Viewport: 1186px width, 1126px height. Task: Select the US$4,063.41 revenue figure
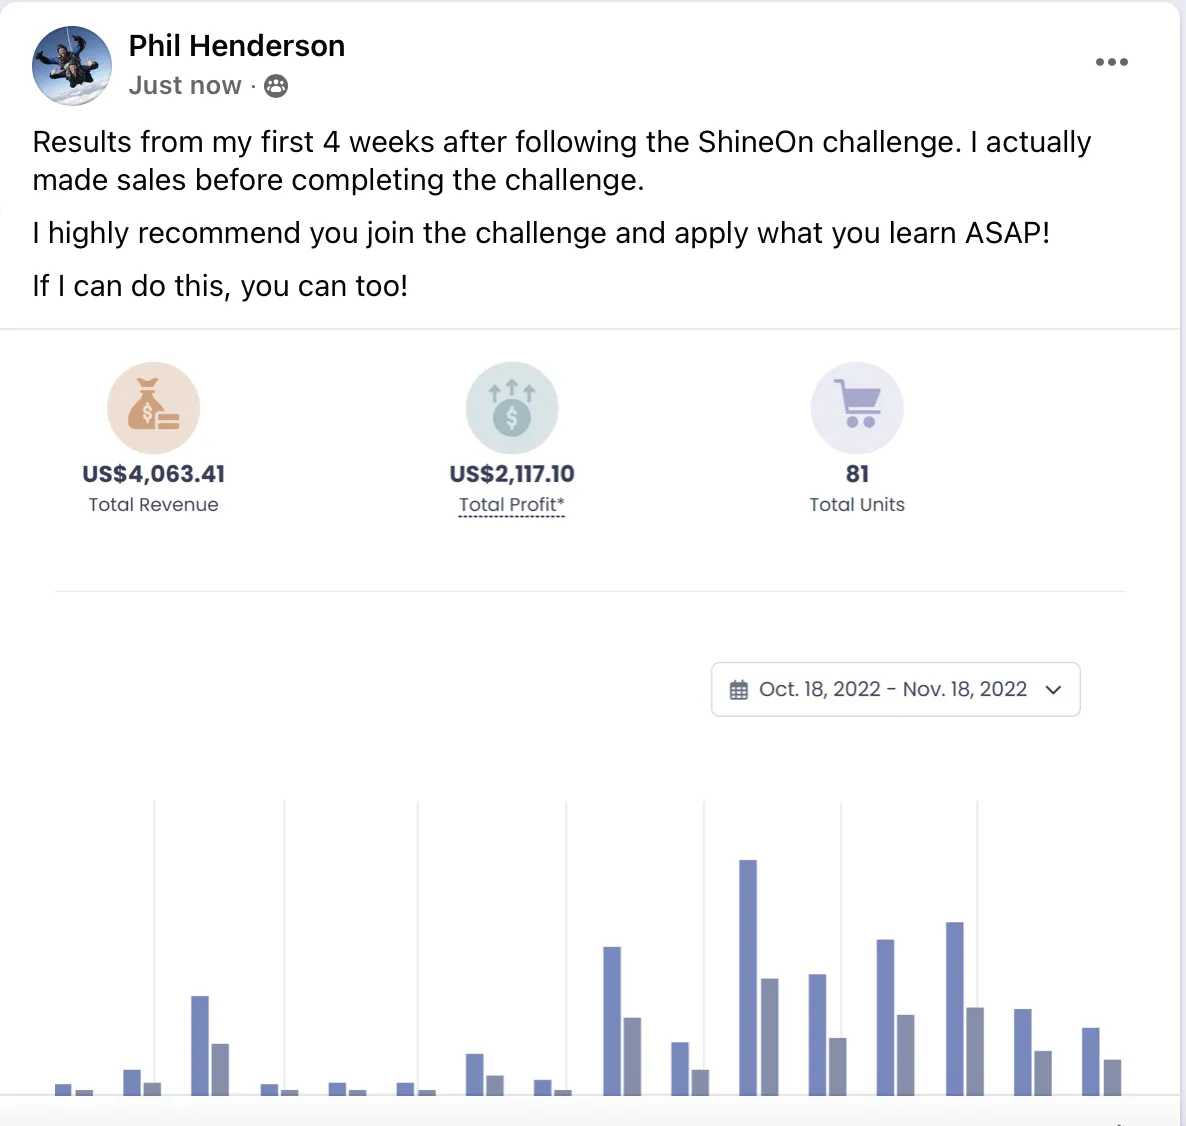click(x=154, y=474)
